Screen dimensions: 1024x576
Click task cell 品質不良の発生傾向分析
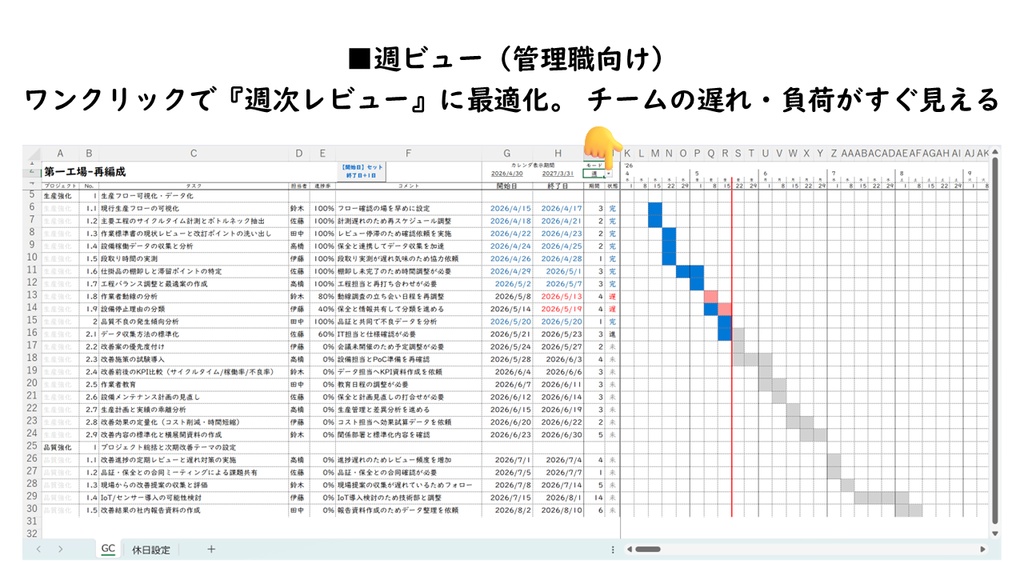(x=193, y=321)
